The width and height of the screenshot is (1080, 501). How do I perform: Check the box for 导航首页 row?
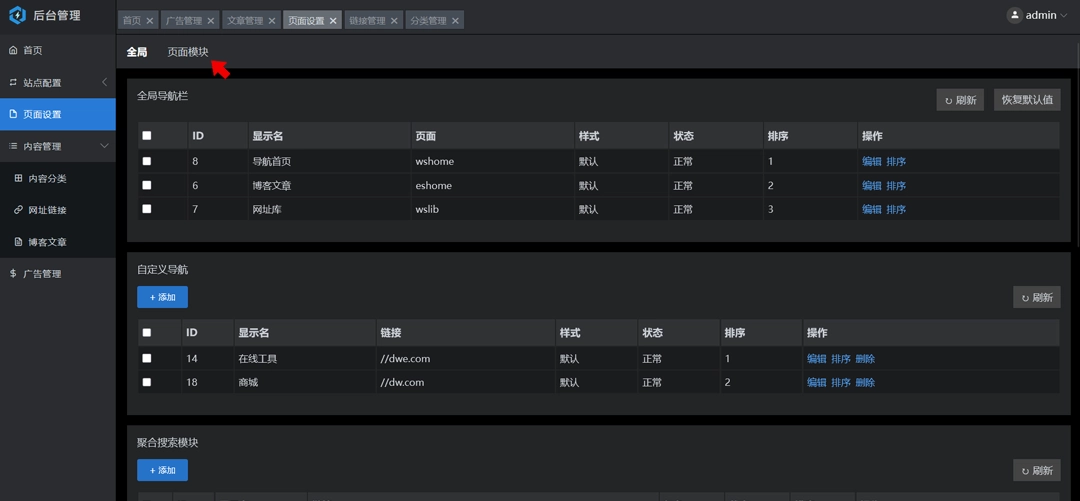pos(147,161)
